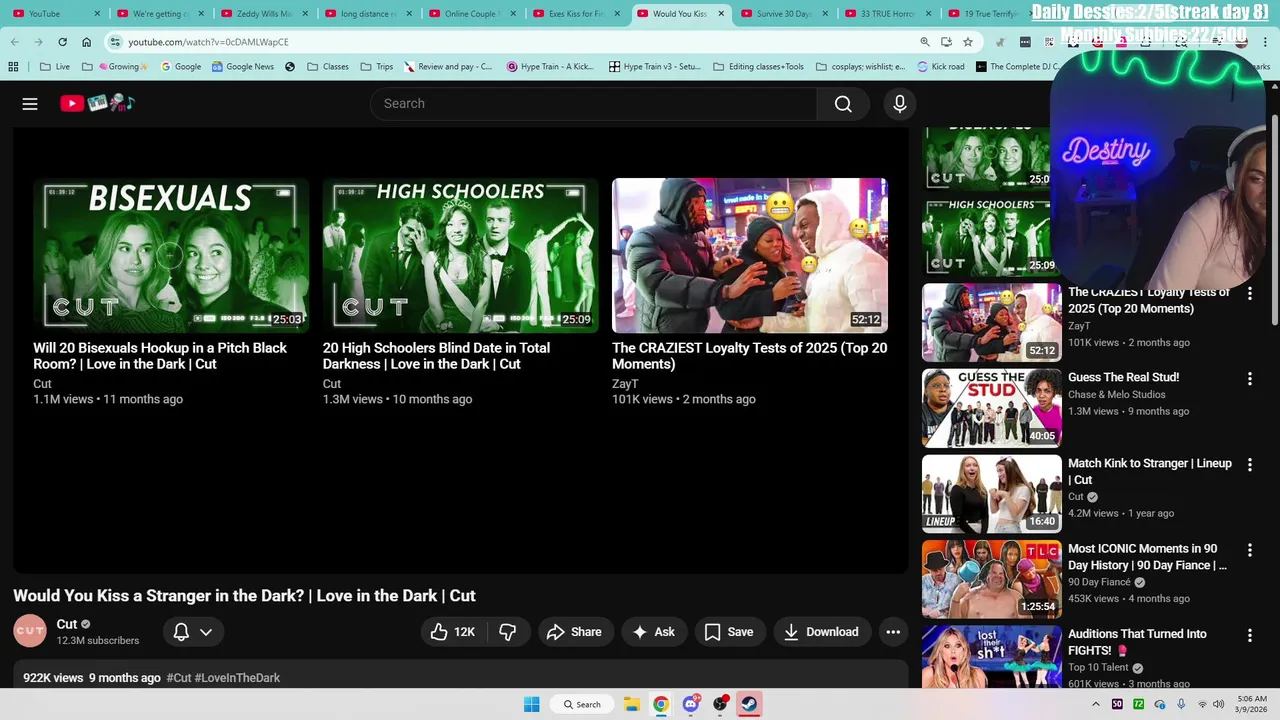Open File Explorer from the taskbar
1280x720 pixels.
632,704
